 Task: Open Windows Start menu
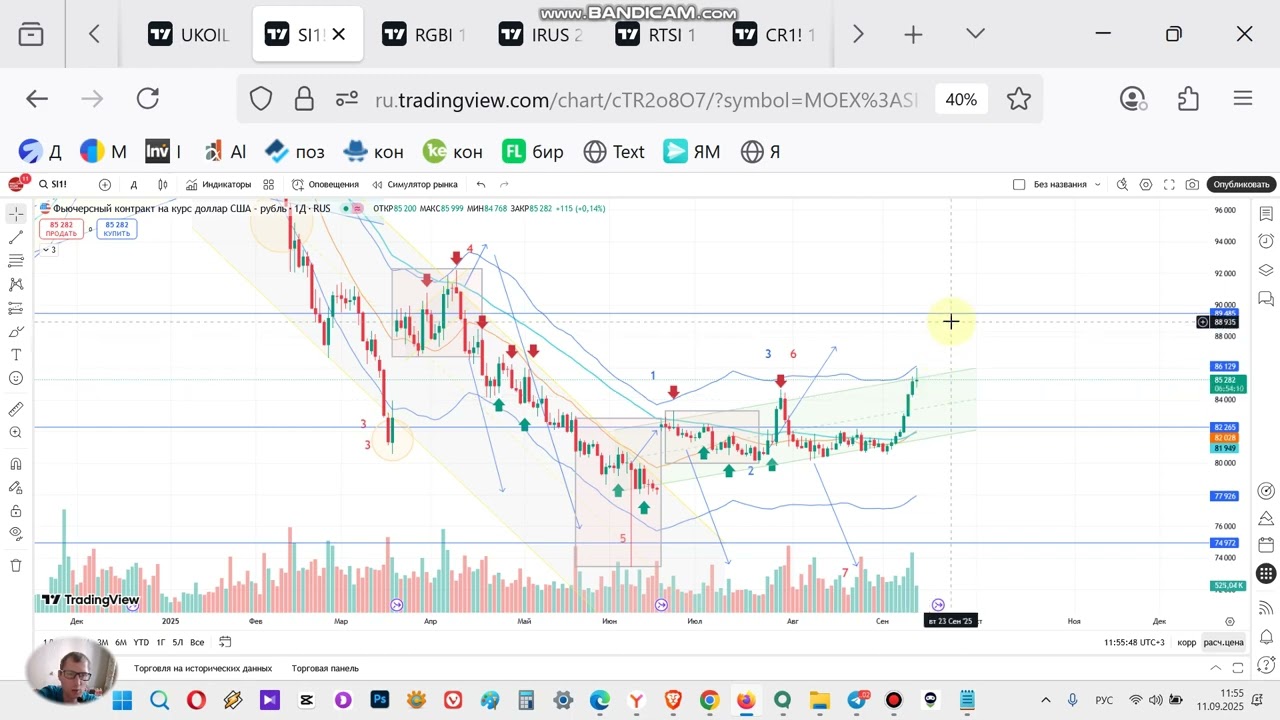click(x=122, y=700)
